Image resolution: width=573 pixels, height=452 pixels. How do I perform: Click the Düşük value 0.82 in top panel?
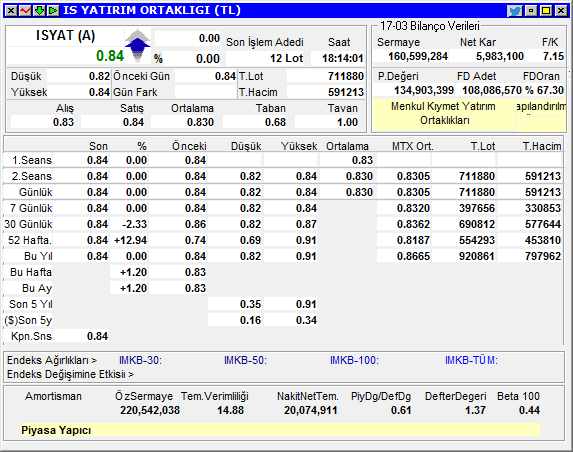point(99,76)
